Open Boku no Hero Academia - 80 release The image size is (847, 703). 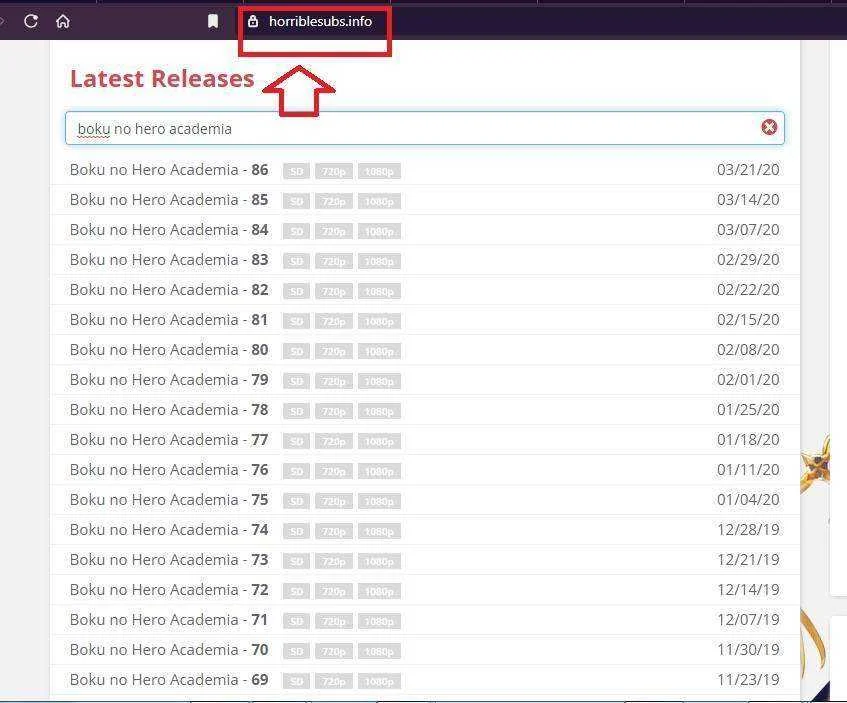click(x=169, y=350)
